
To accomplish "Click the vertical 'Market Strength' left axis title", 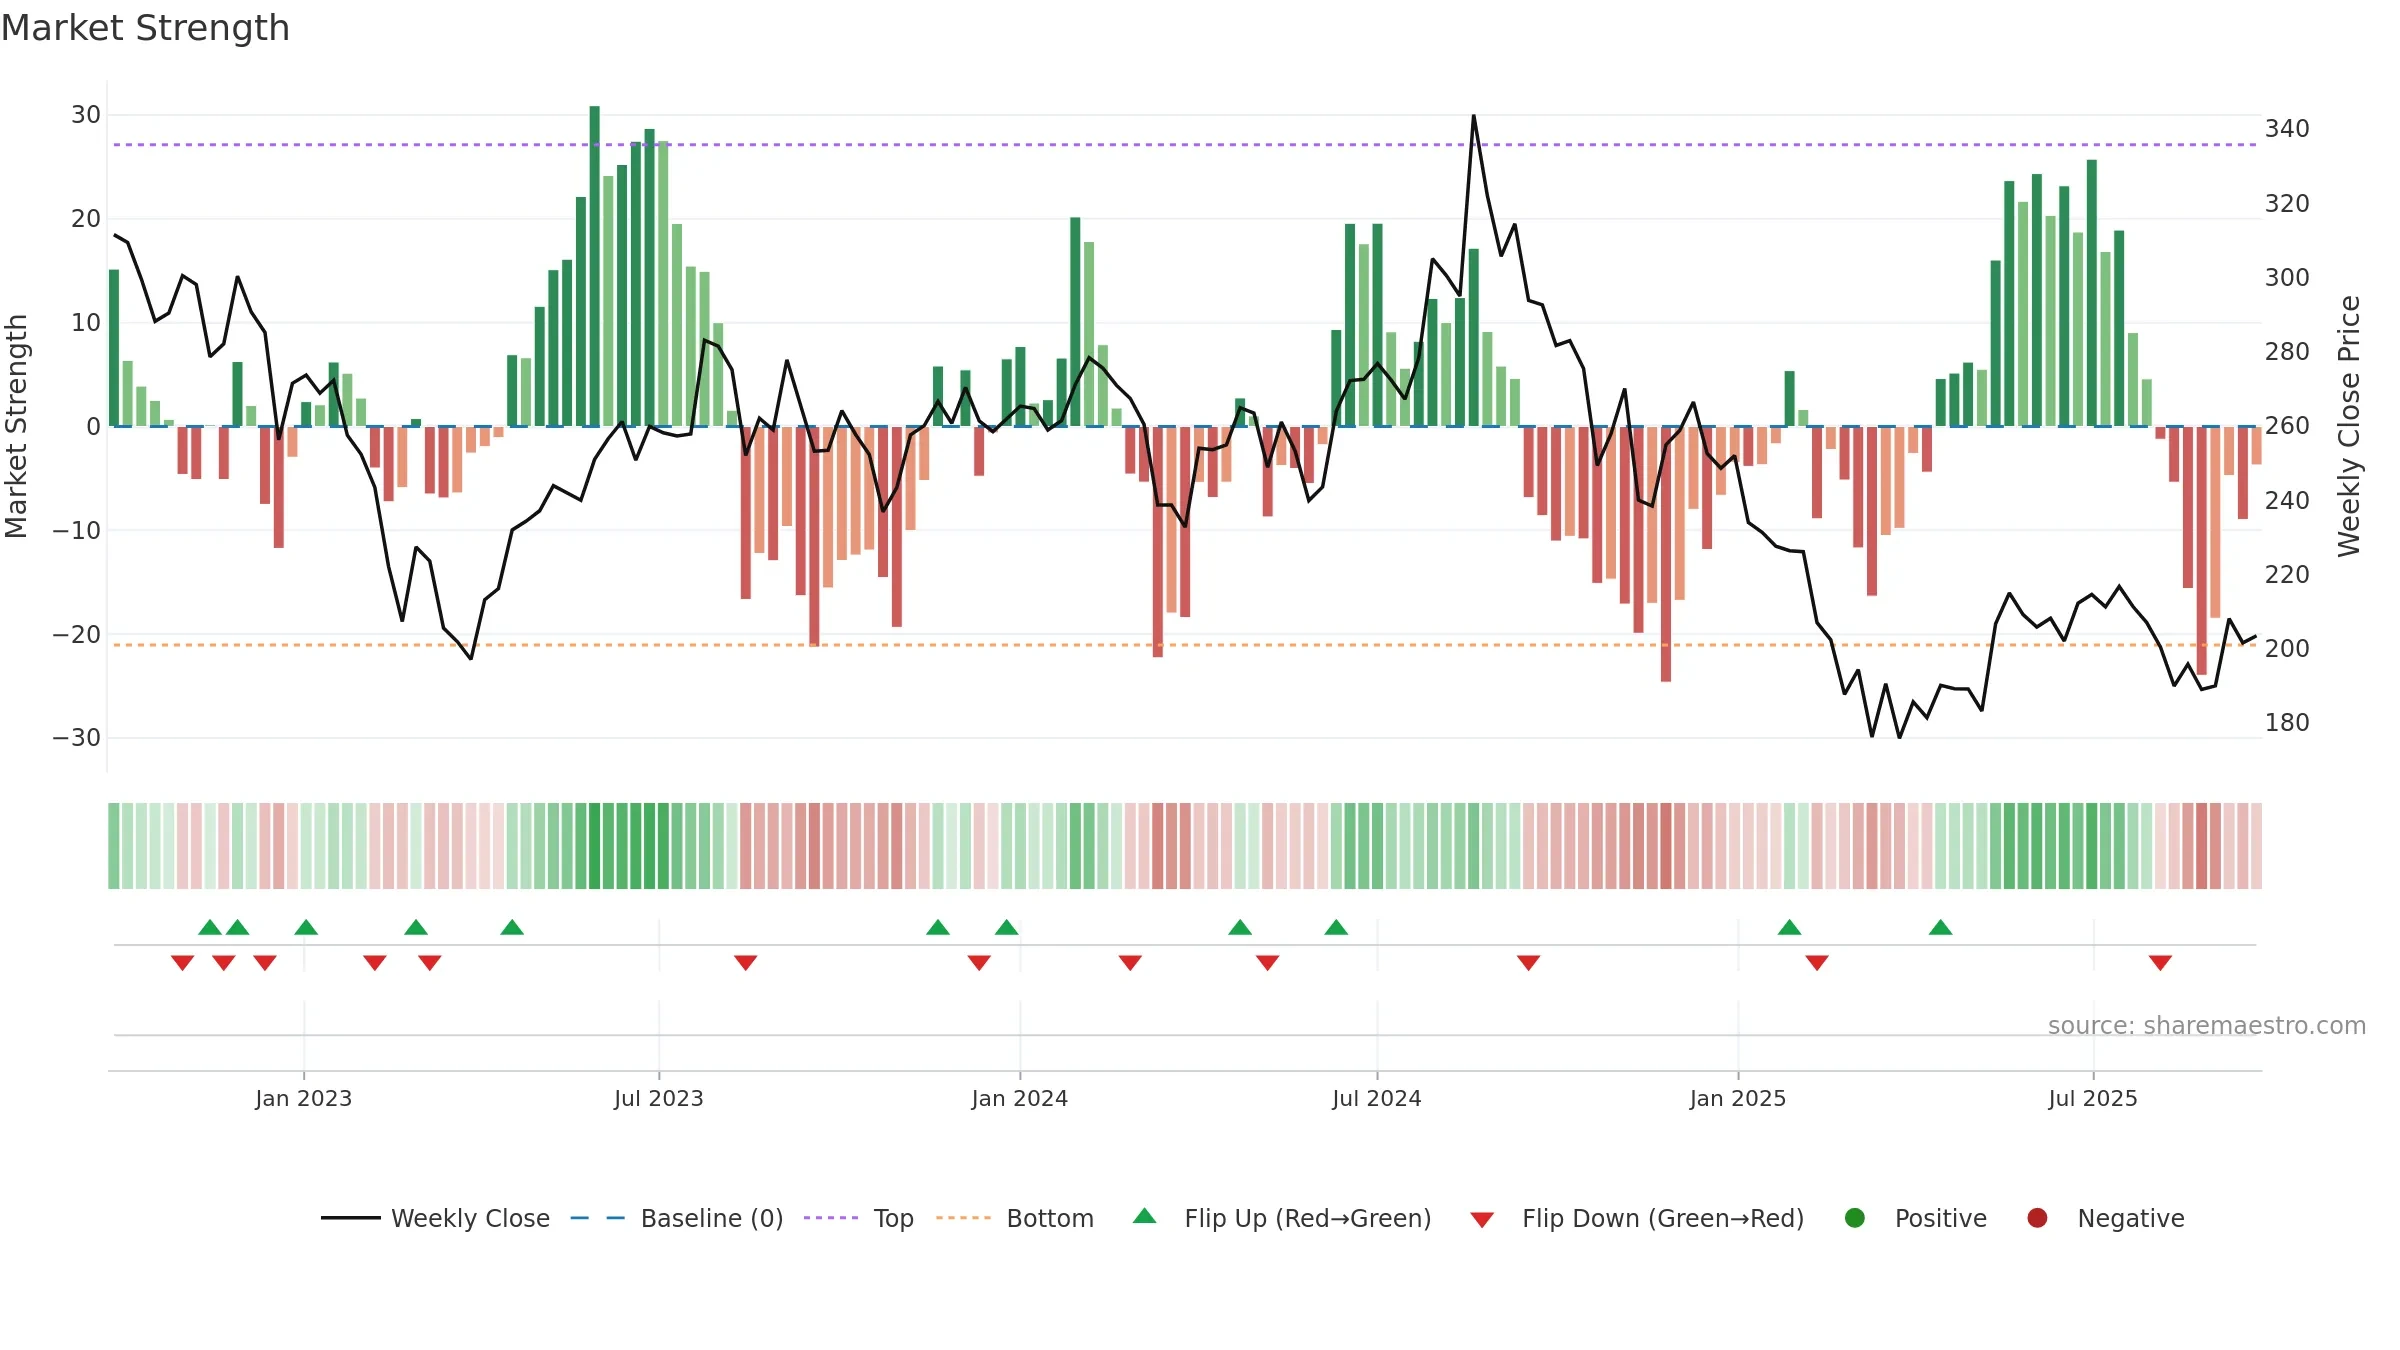I will tap(16, 426).
